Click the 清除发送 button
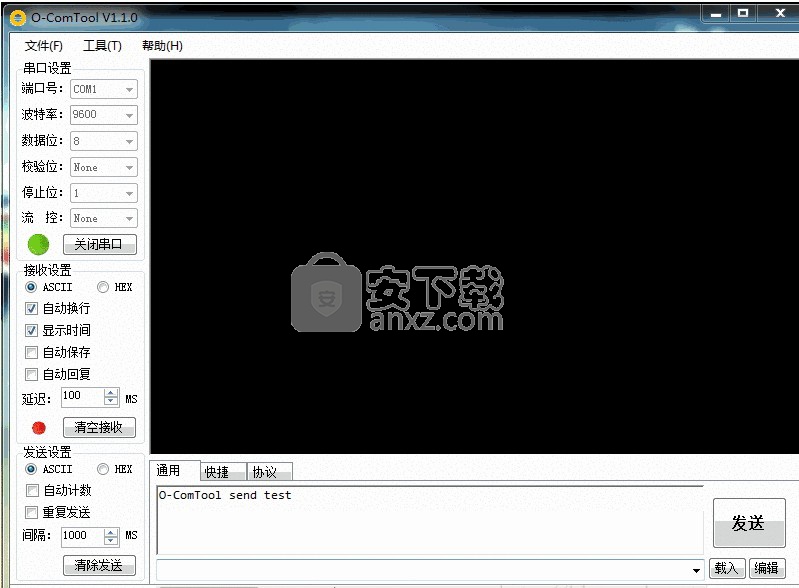 (99, 566)
